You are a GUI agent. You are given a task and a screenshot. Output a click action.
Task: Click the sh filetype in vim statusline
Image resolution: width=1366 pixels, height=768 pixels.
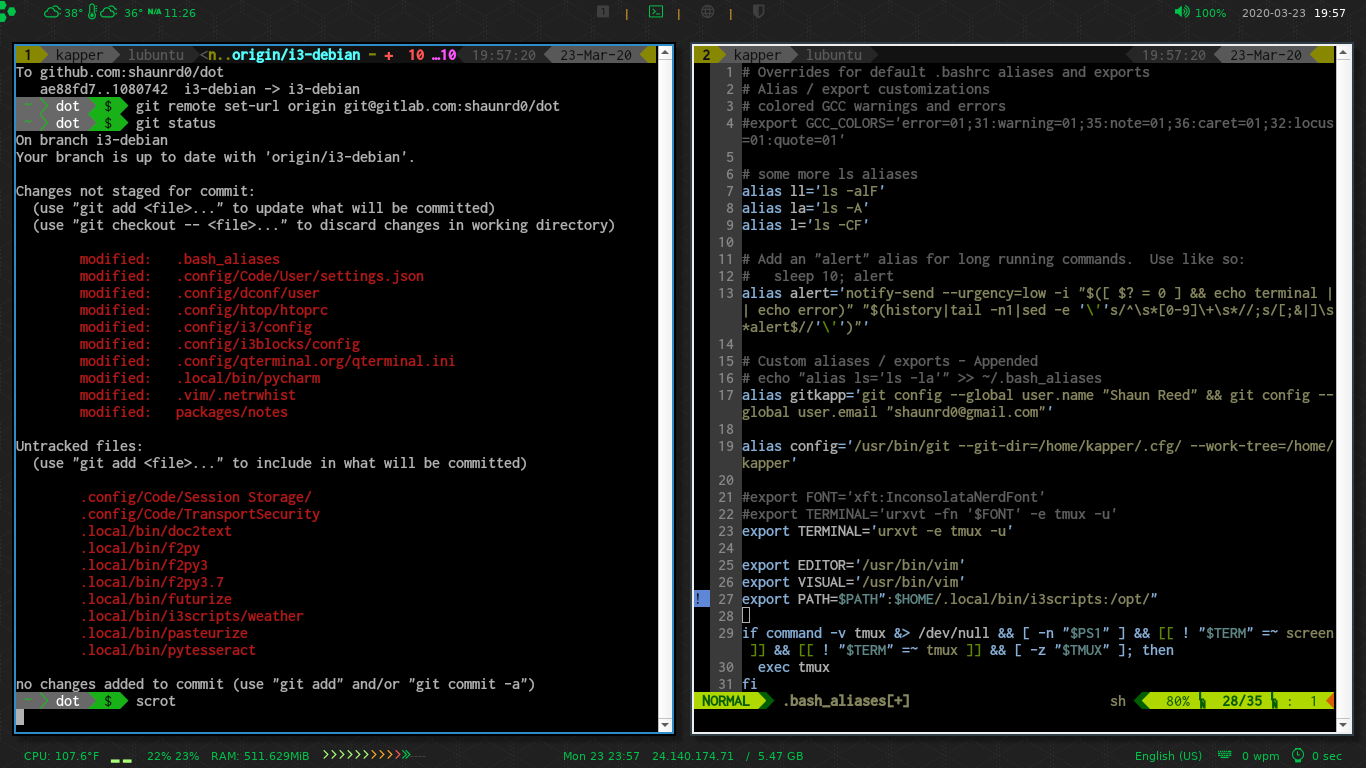pos(1118,701)
